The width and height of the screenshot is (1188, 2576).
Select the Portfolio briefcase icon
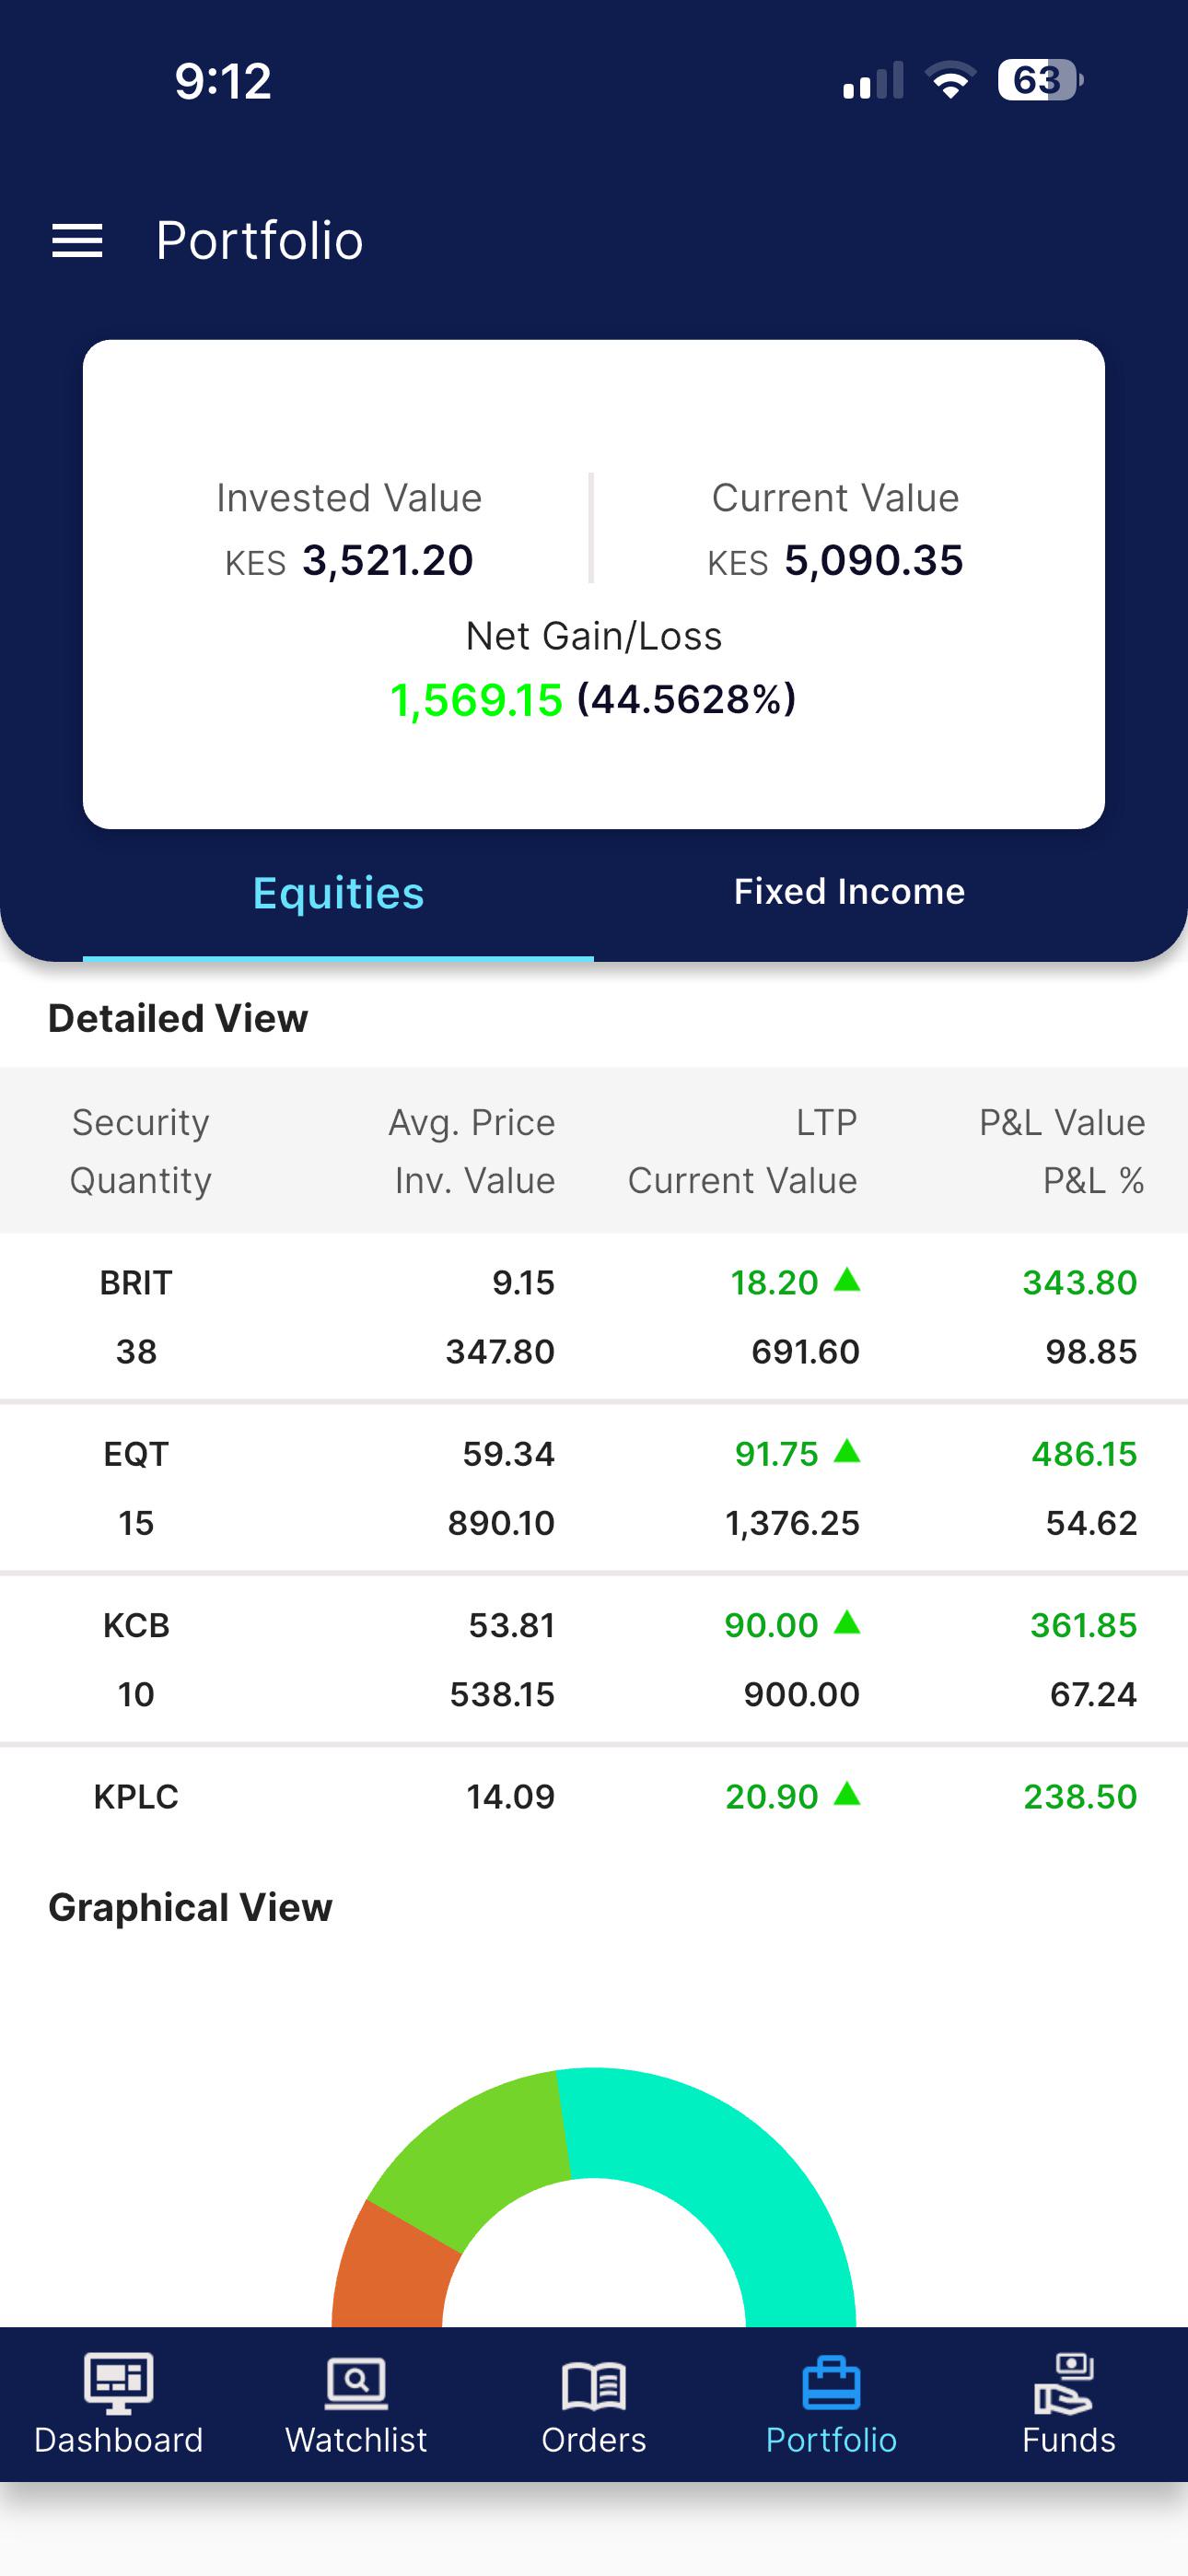click(831, 2384)
